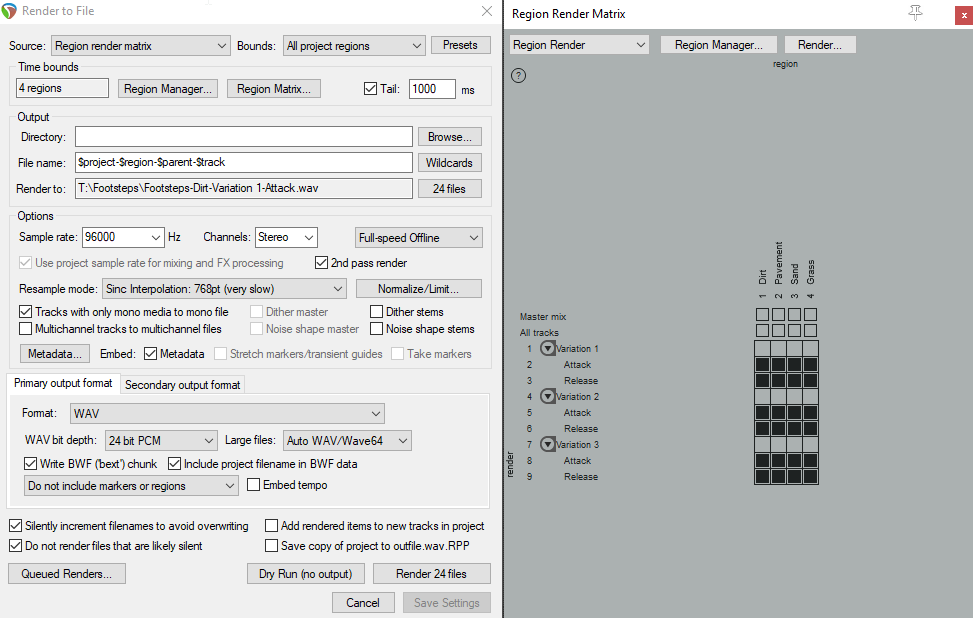Collapse the Variation 1 folder track
This screenshot has height=618, width=973.
[547, 348]
